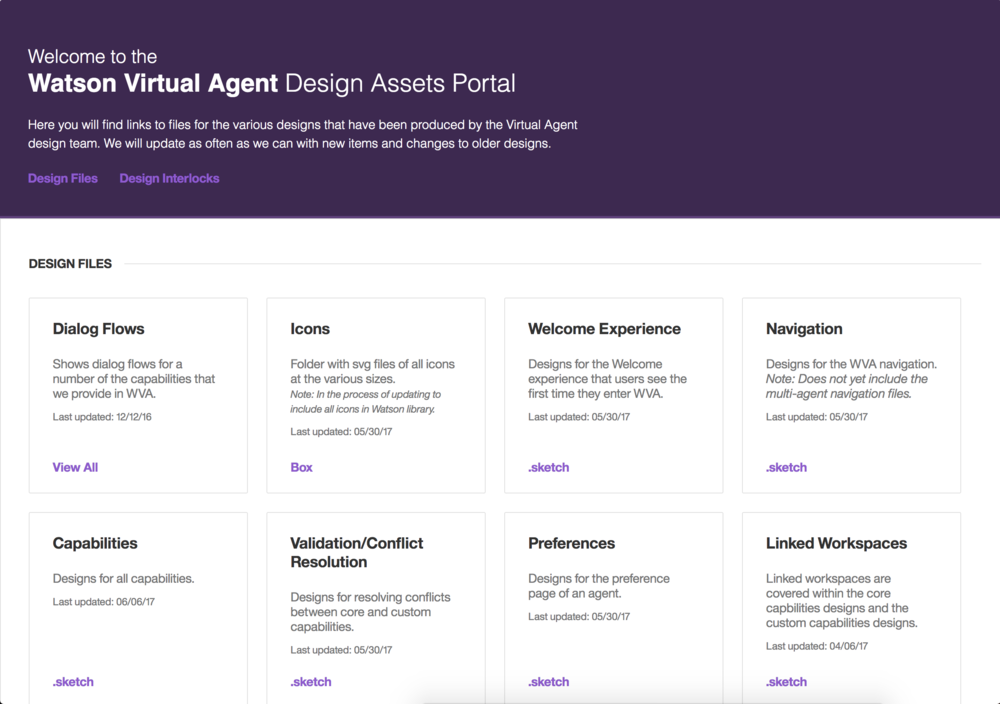Image resolution: width=1000 pixels, height=704 pixels.
Task: Open .sketch link for Linked Workspaces
Action: [786, 682]
